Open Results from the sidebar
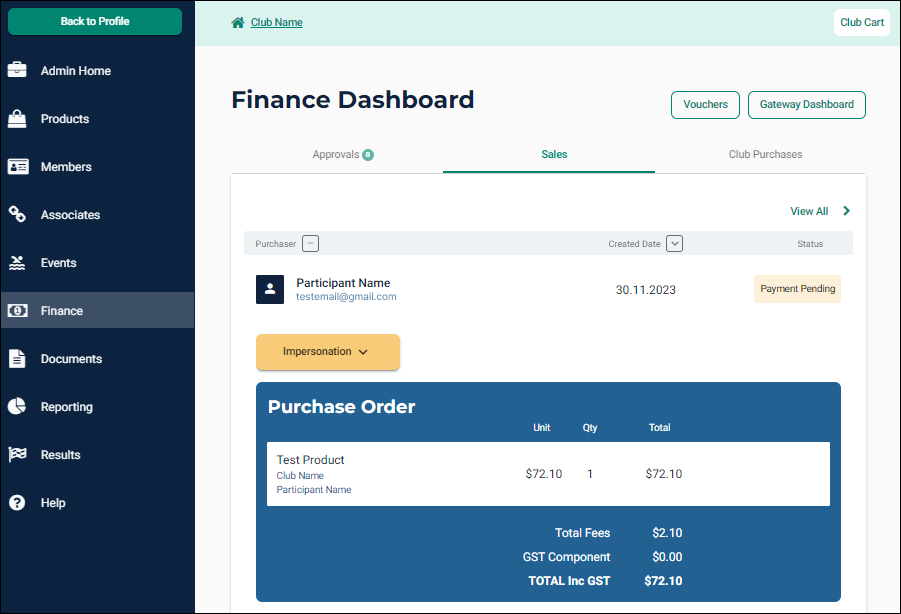 (x=98, y=454)
